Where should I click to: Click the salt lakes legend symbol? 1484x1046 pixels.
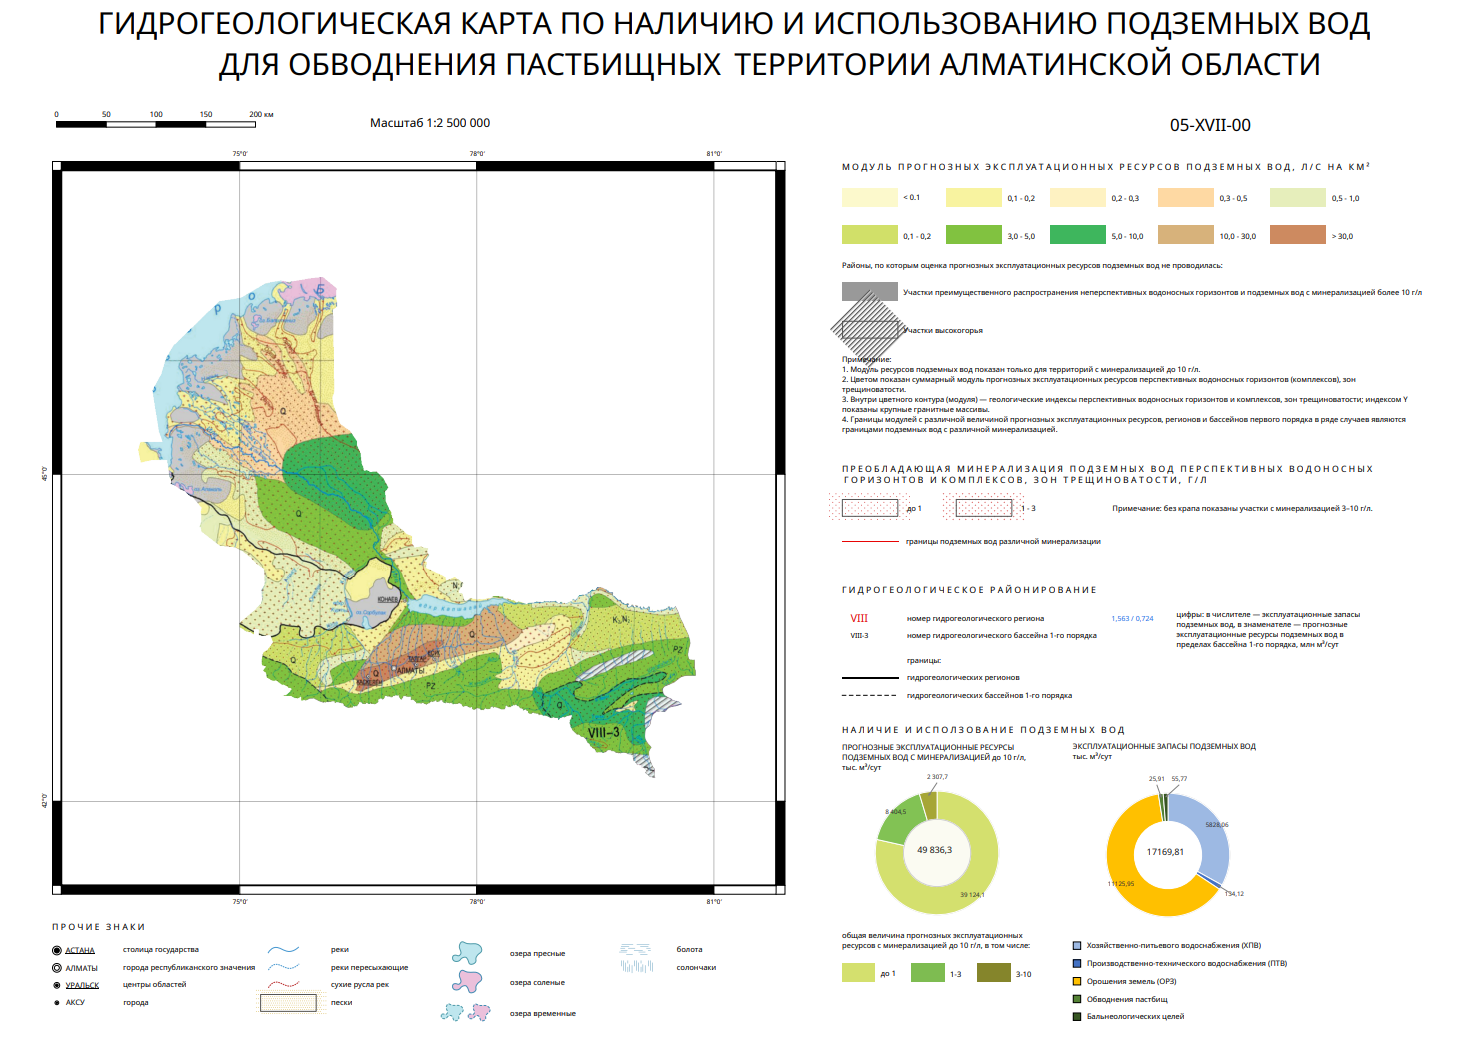467,980
